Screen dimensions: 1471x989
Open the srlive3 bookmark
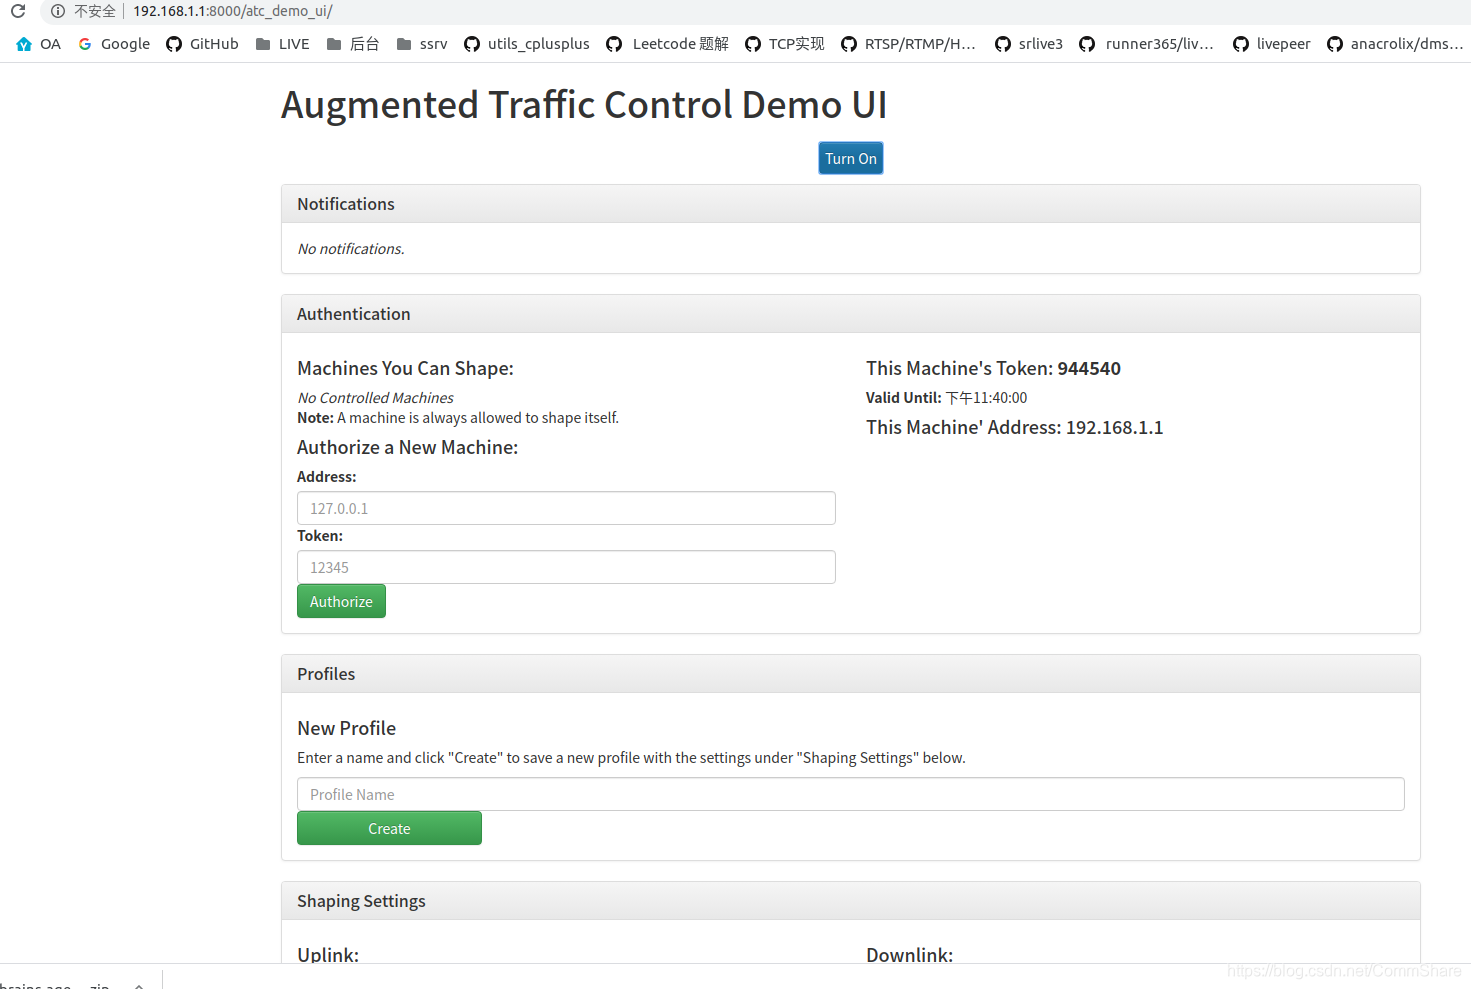pyautogui.click(x=1029, y=44)
